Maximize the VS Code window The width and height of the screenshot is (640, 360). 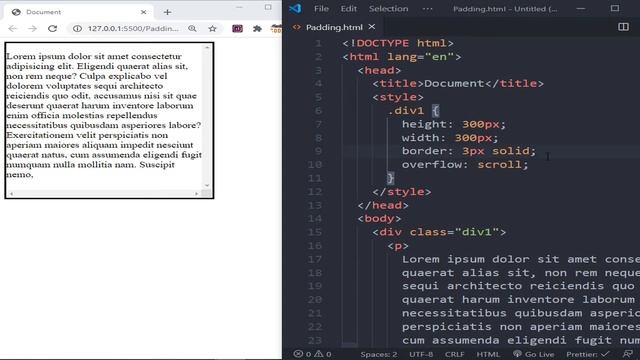pos(615,9)
